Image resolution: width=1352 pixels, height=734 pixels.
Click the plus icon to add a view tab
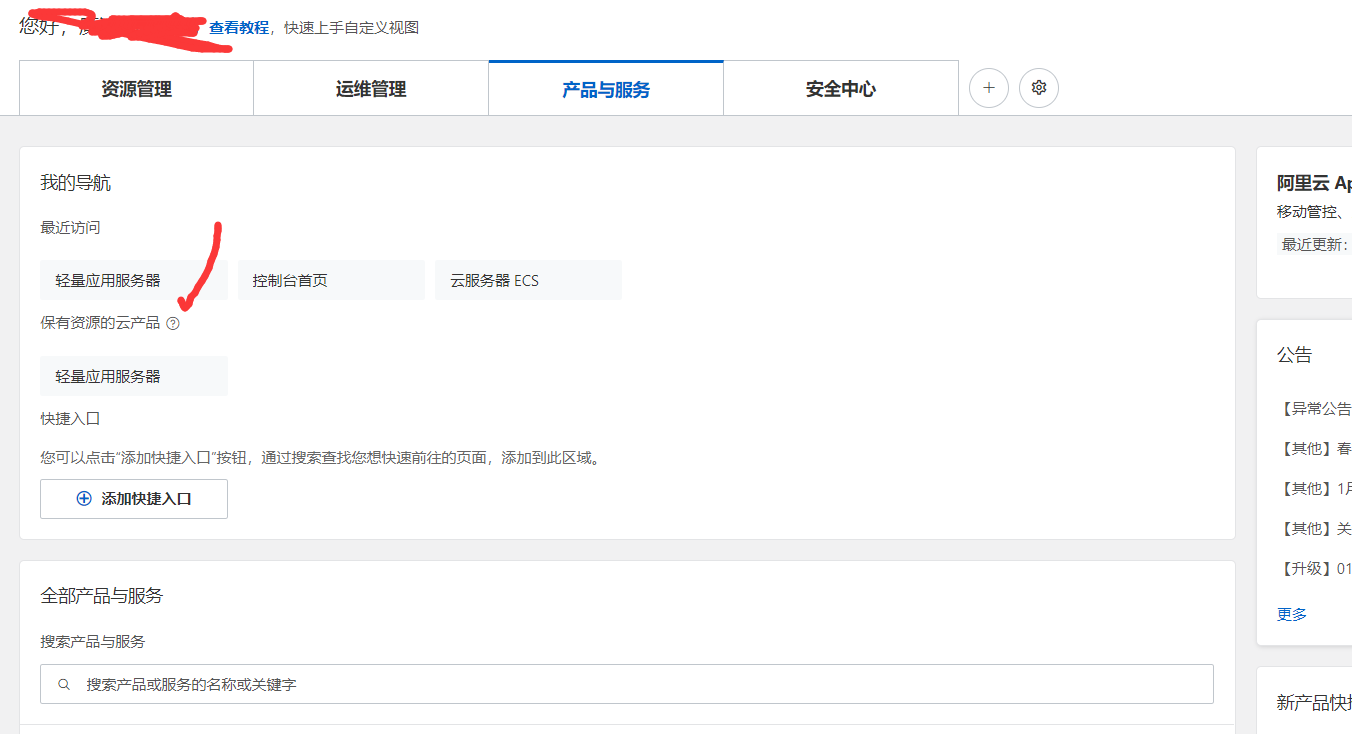tap(989, 88)
